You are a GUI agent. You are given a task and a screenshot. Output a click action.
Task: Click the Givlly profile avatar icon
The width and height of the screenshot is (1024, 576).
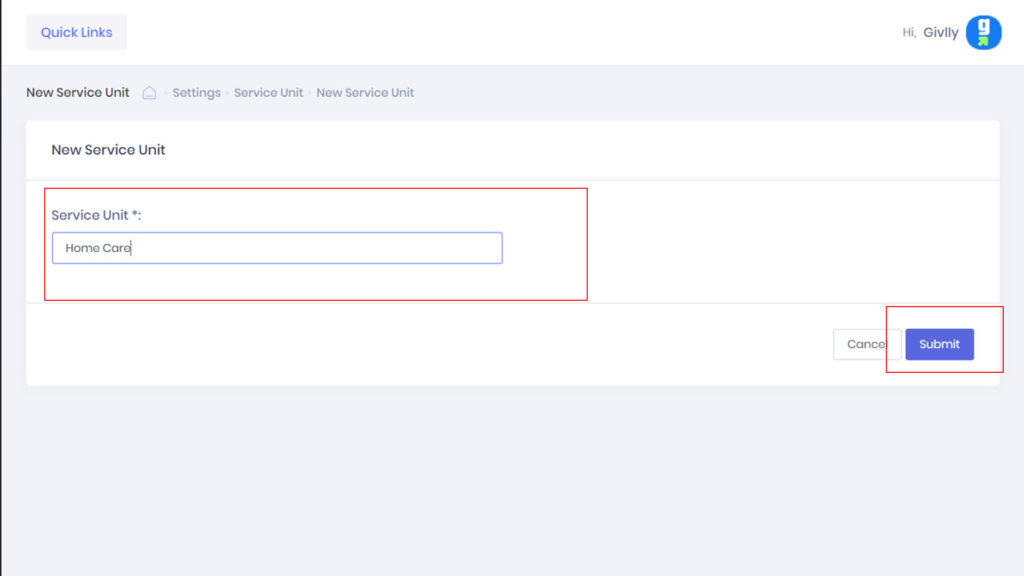983,32
